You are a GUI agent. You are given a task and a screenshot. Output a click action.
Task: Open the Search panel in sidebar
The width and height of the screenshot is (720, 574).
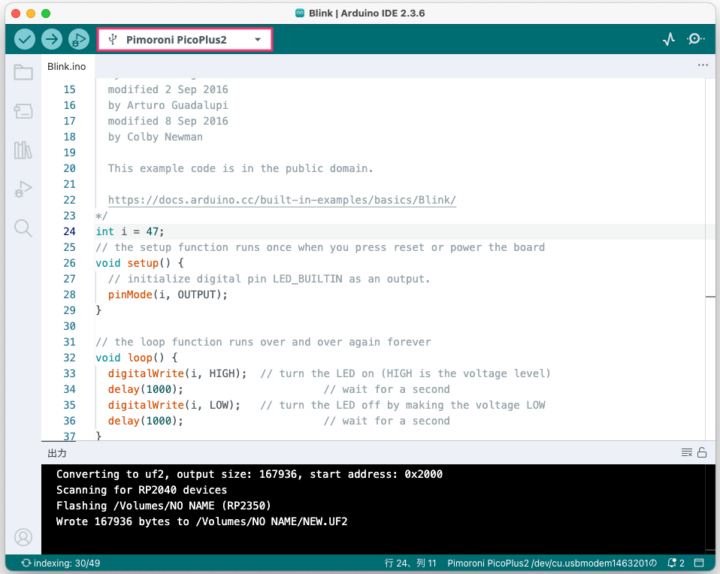[23, 228]
